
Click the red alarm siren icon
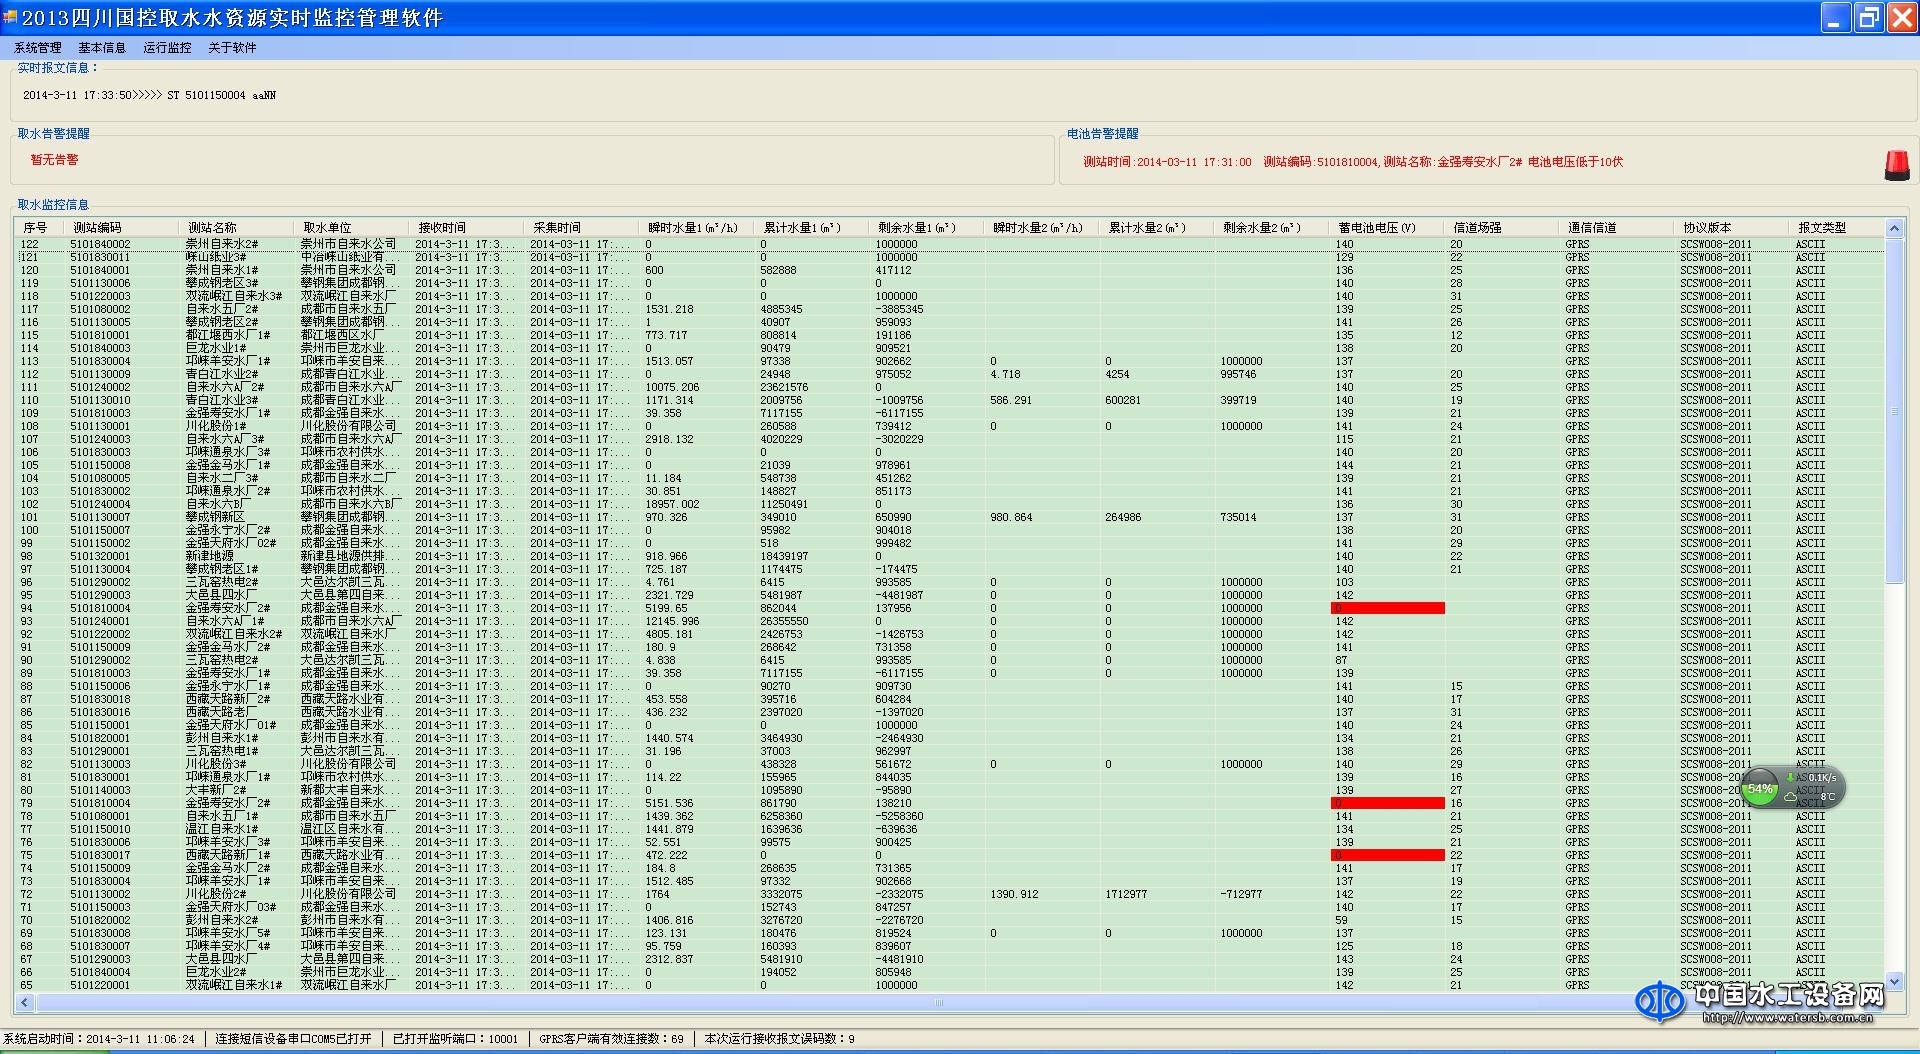pyautogui.click(x=1896, y=165)
